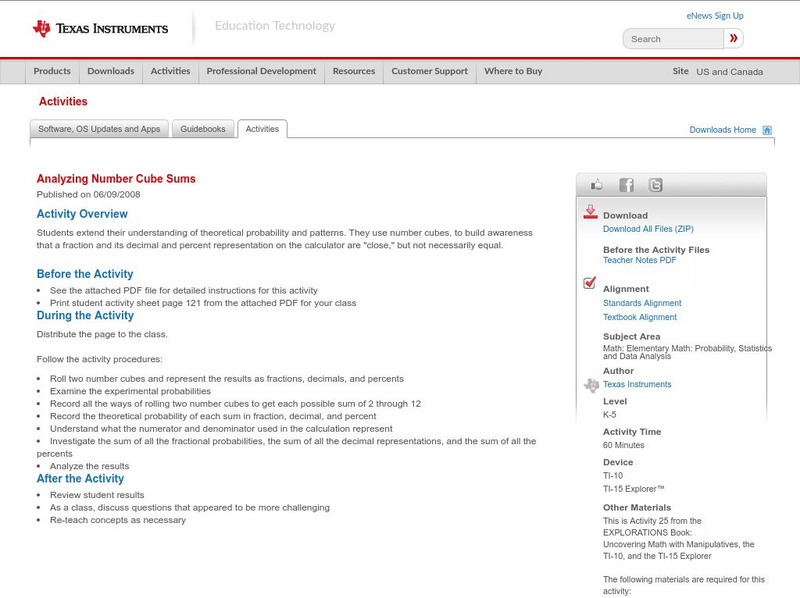Click the After the Activity heading

tap(80, 479)
